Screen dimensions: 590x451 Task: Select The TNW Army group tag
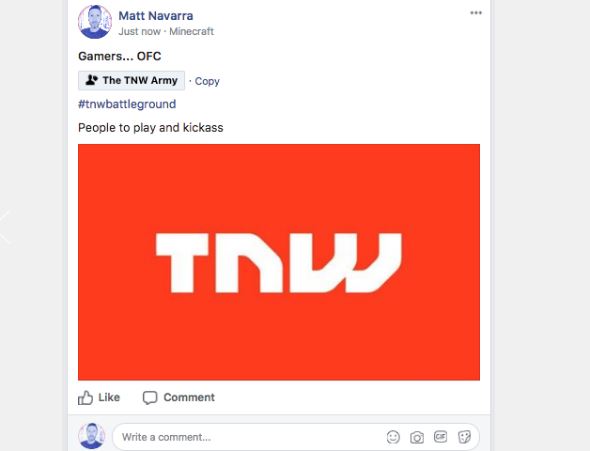pos(131,80)
